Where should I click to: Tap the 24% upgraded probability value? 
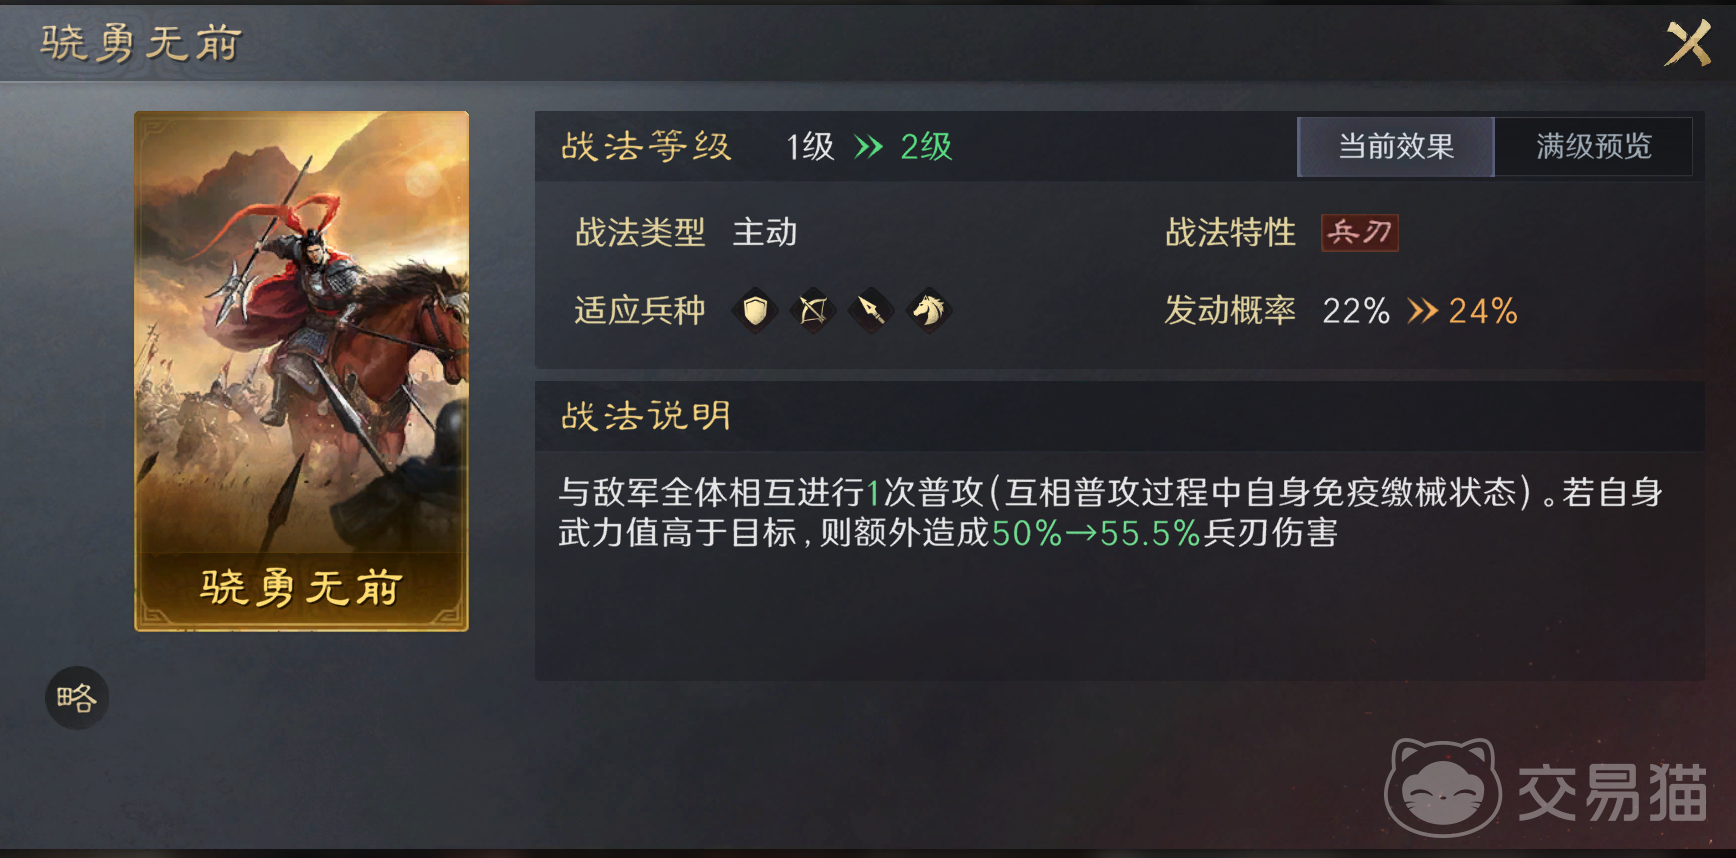click(1483, 311)
